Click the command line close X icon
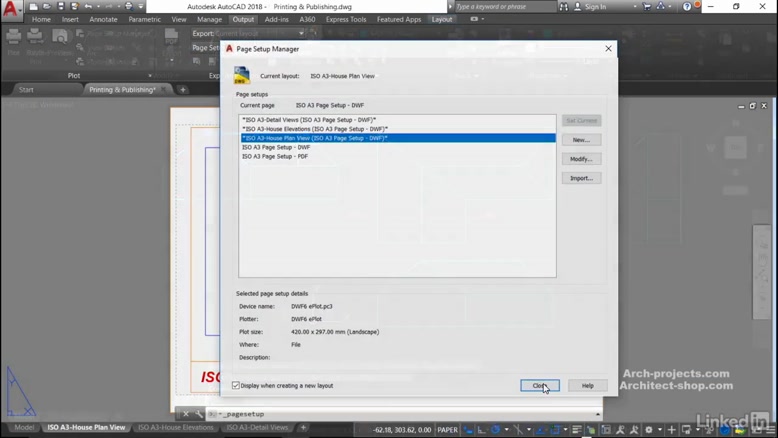The image size is (778, 438). [x=186, y=414]
